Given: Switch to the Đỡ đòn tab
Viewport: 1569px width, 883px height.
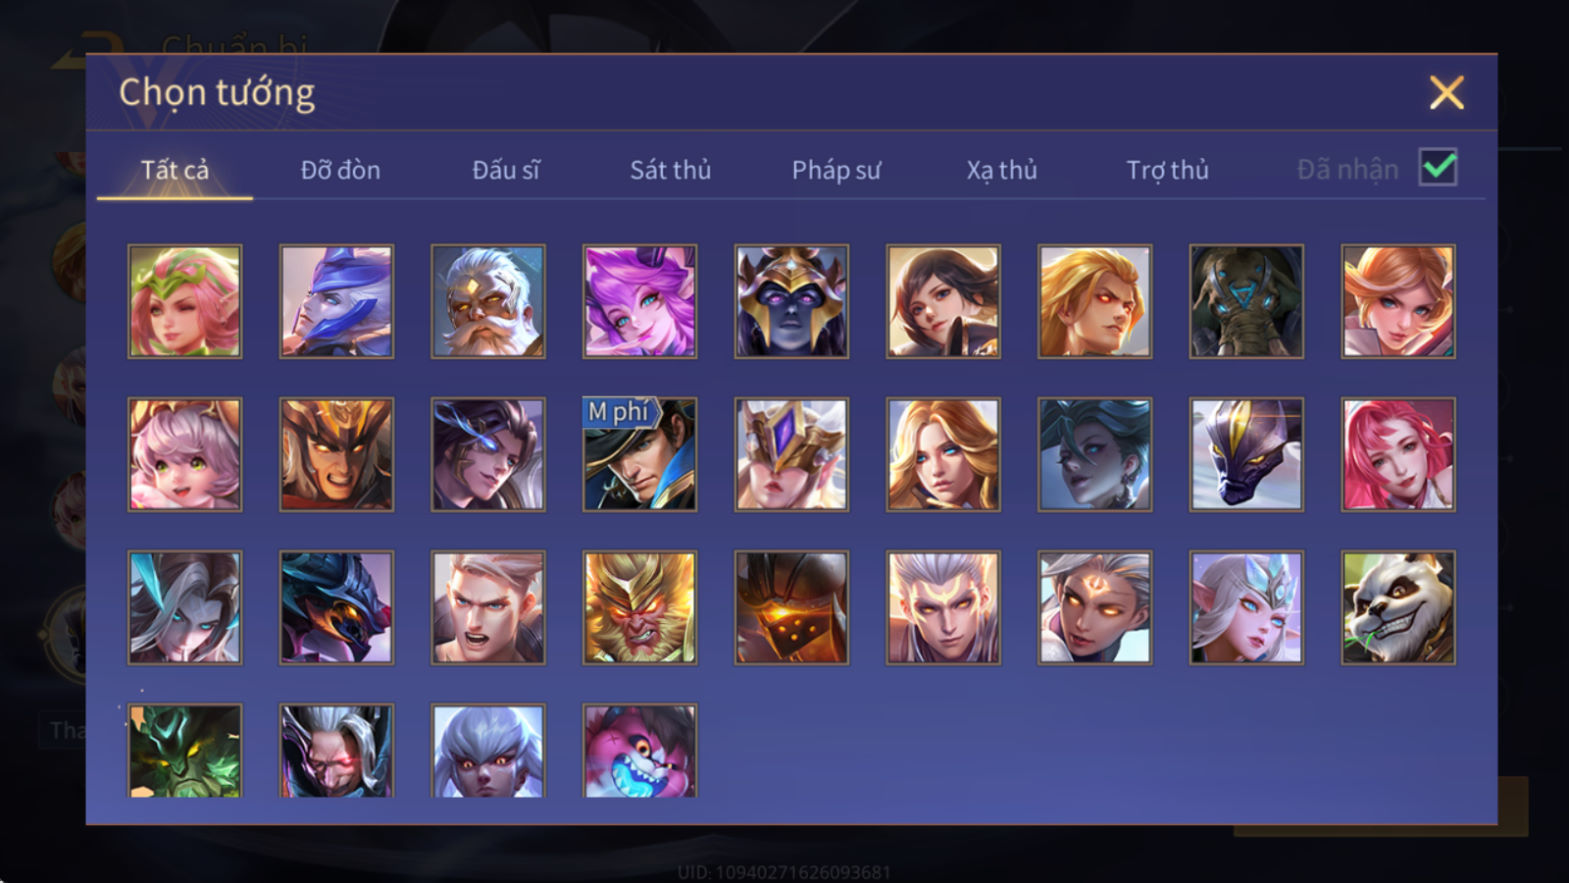Looking at the screenshot, I should tap(340, 170).
